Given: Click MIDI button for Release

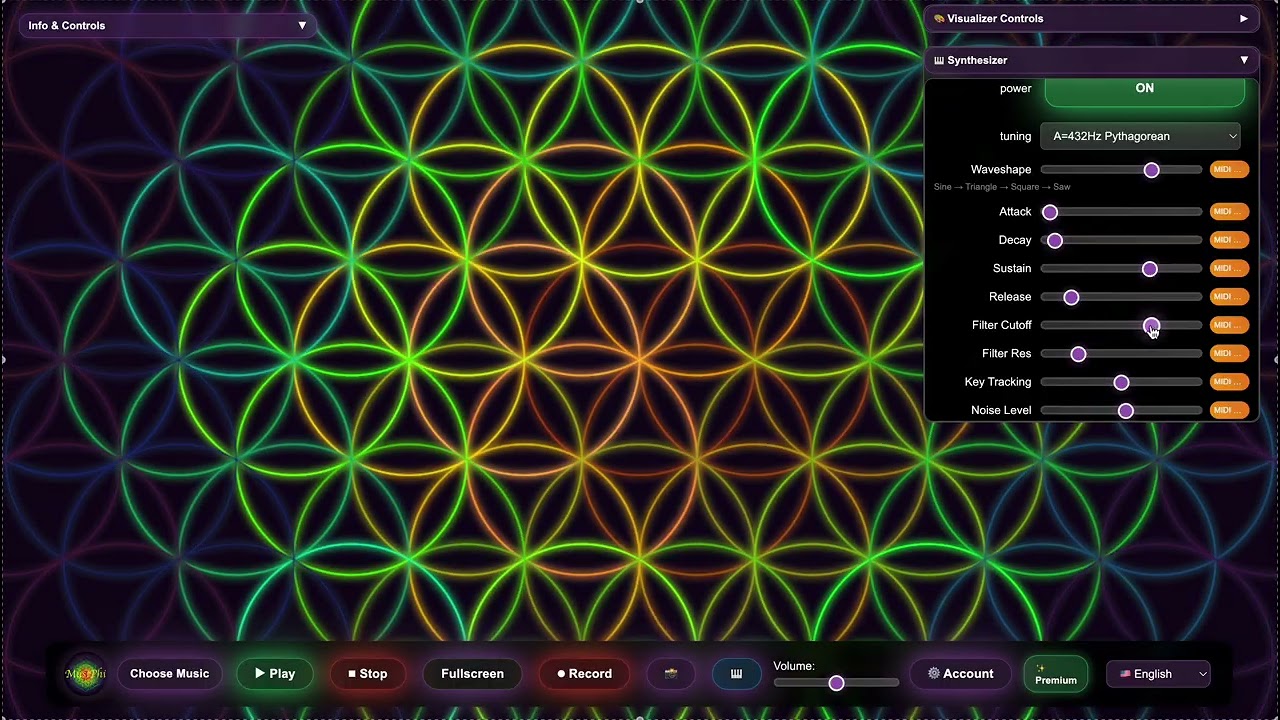Looking at the screenshot, I should click(1229, 297).
